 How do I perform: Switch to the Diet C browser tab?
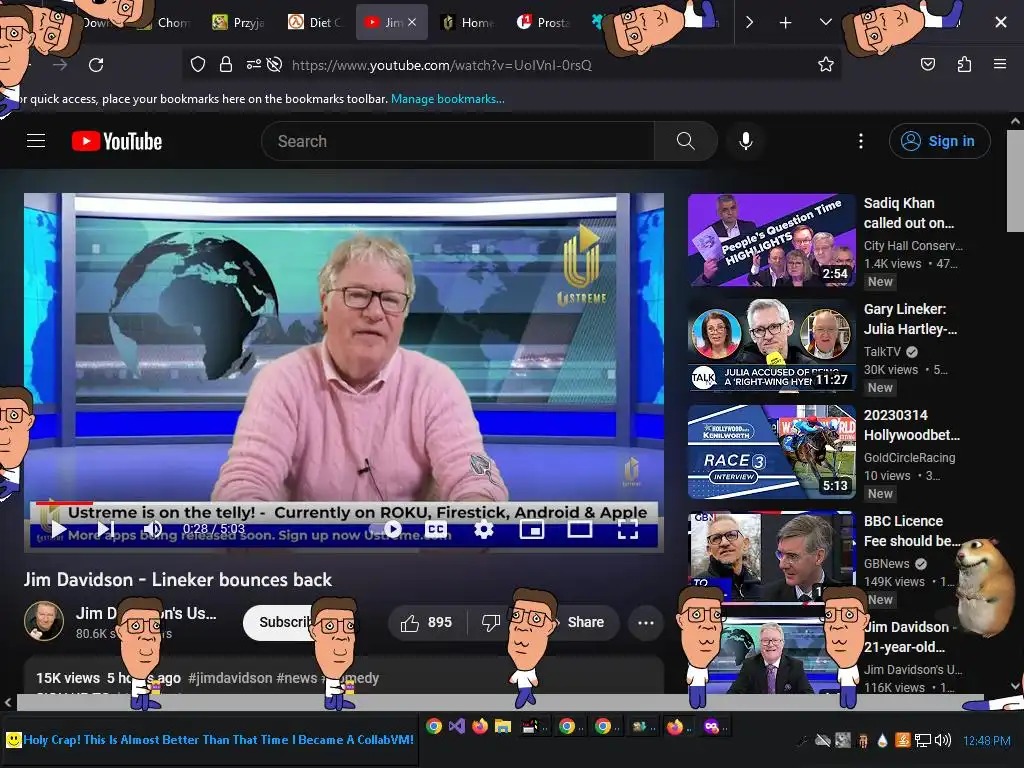315,22
